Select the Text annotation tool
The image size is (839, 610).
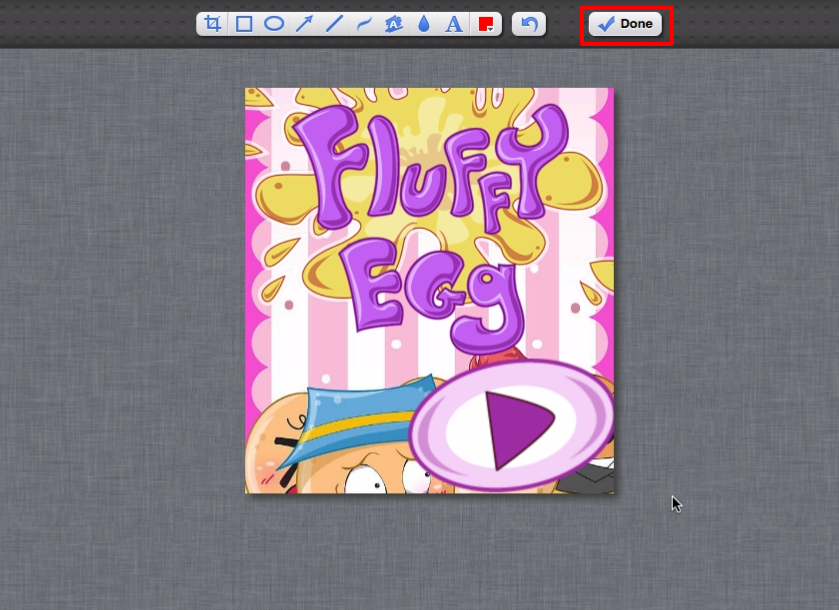454,24
